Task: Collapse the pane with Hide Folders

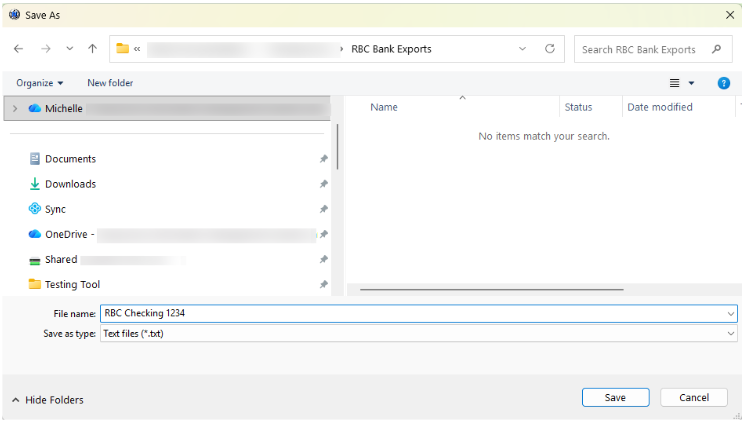Action: pos(47,400)
